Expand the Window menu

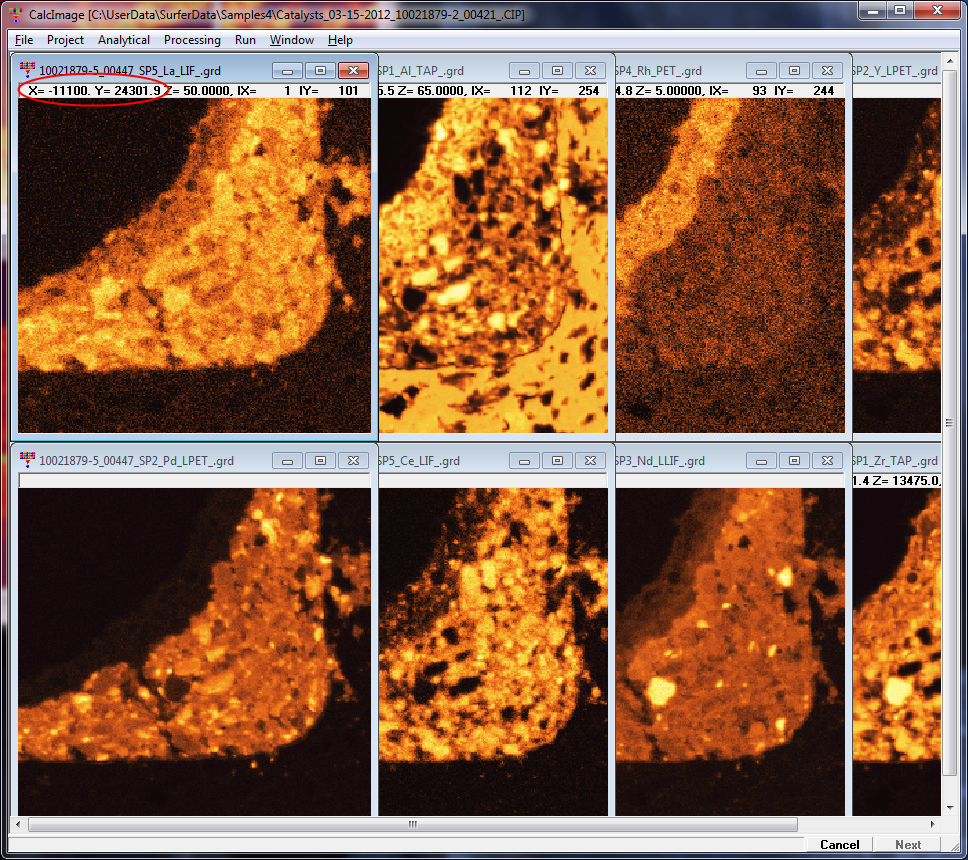pyautogui.click(x=291, y=40)
